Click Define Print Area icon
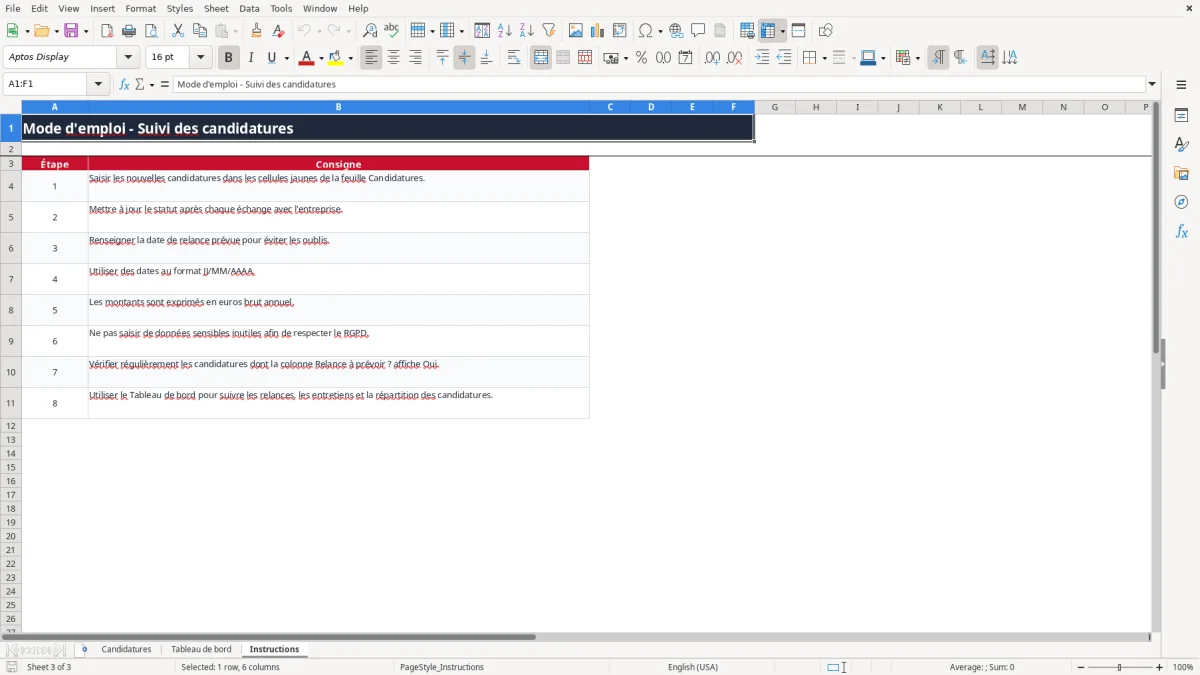This screenshot has height=675, width=1200. (747, 31)
